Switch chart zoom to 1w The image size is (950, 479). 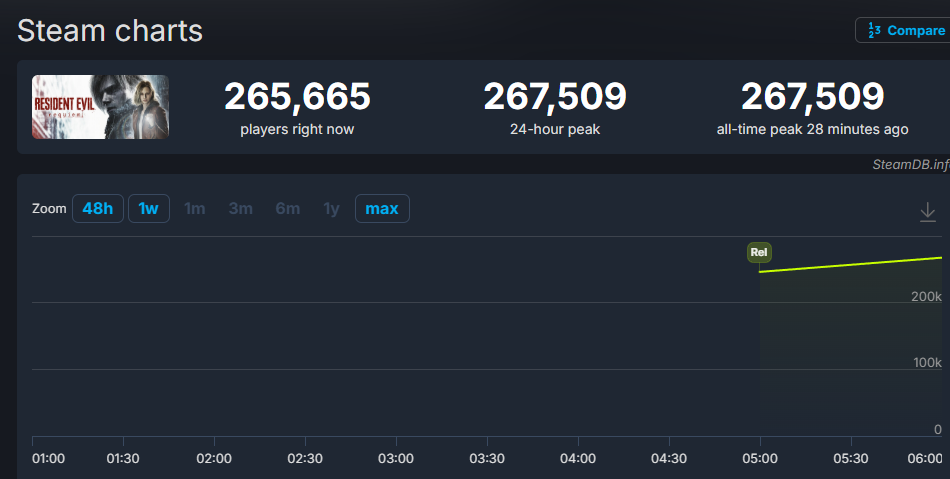click(149, 208)
